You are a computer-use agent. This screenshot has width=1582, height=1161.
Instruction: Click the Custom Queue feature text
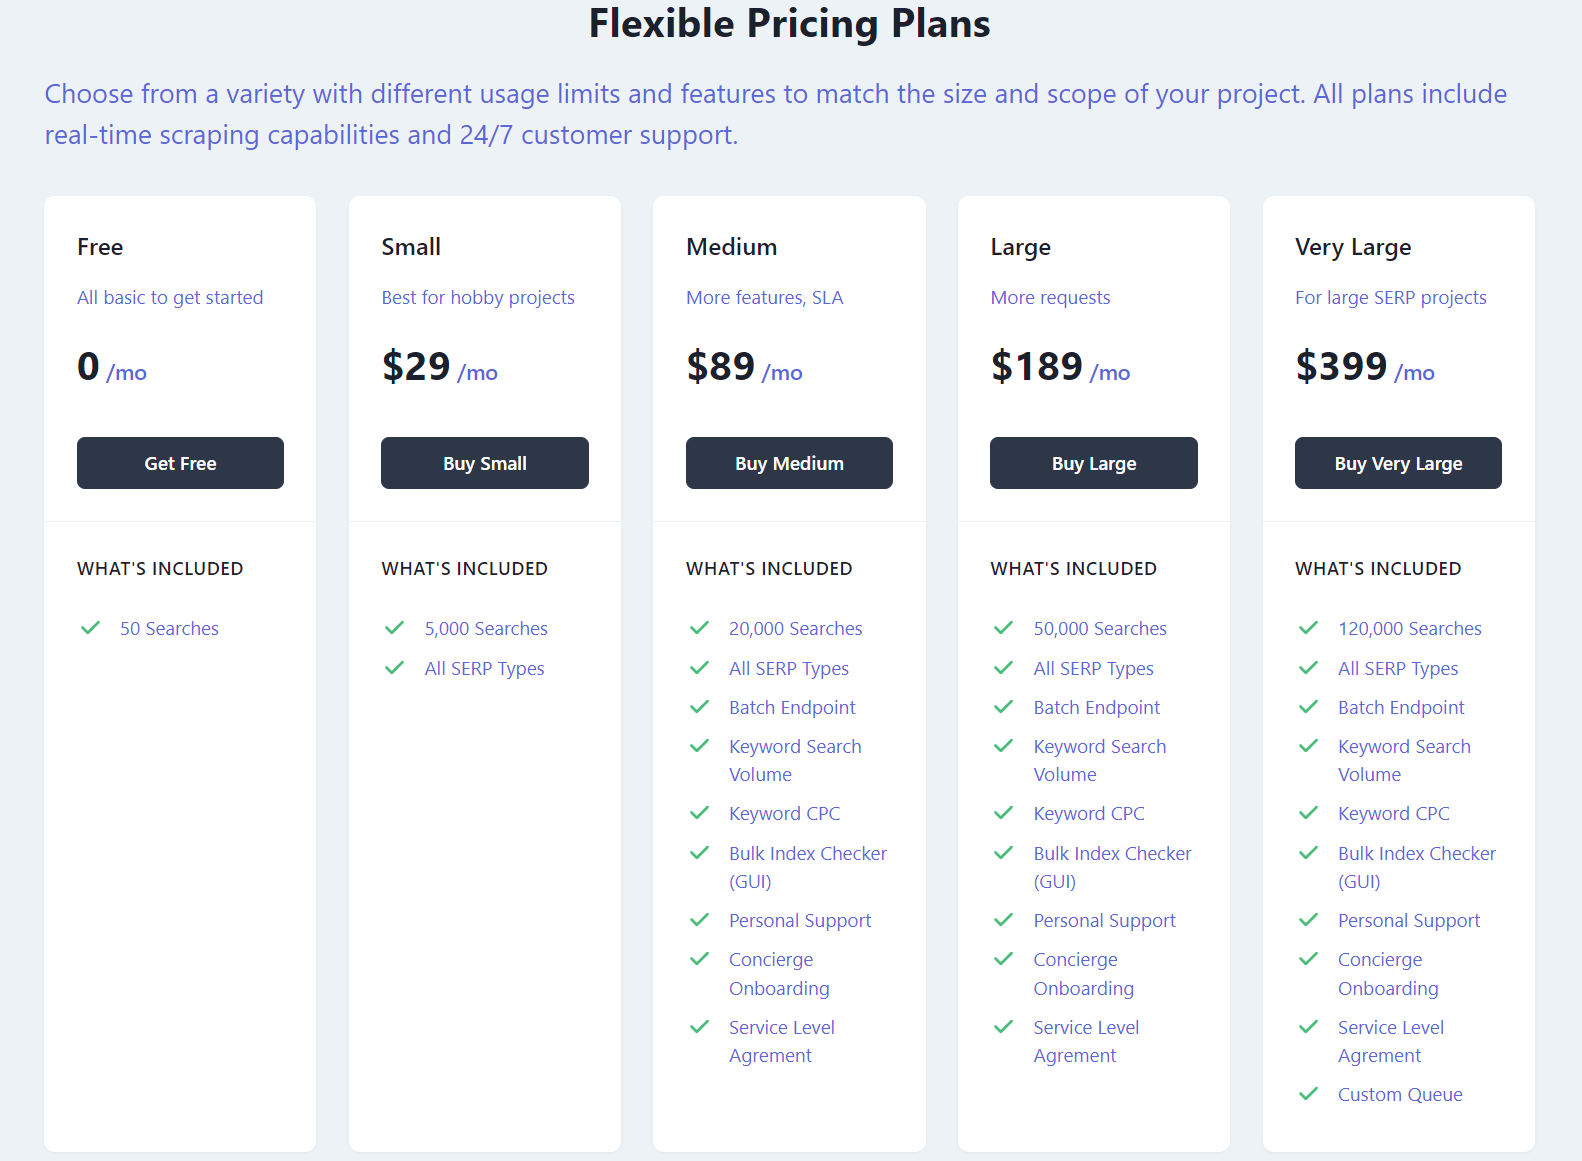1400,1094
